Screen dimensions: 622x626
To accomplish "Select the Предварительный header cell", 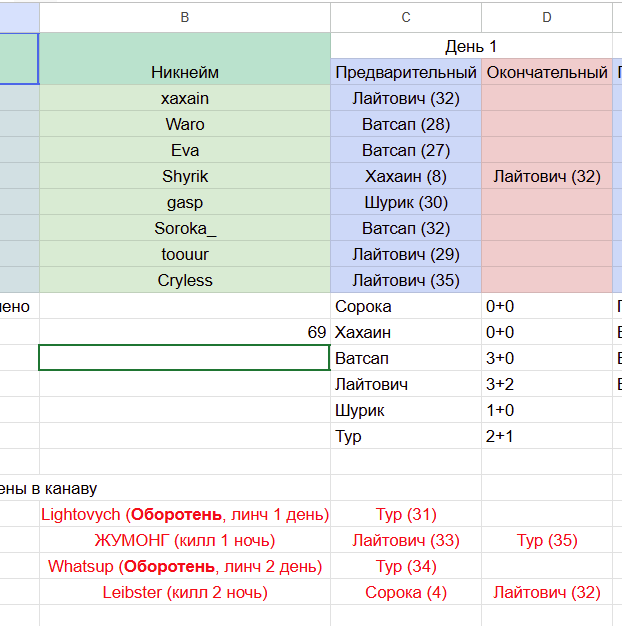I will (406, 72).
